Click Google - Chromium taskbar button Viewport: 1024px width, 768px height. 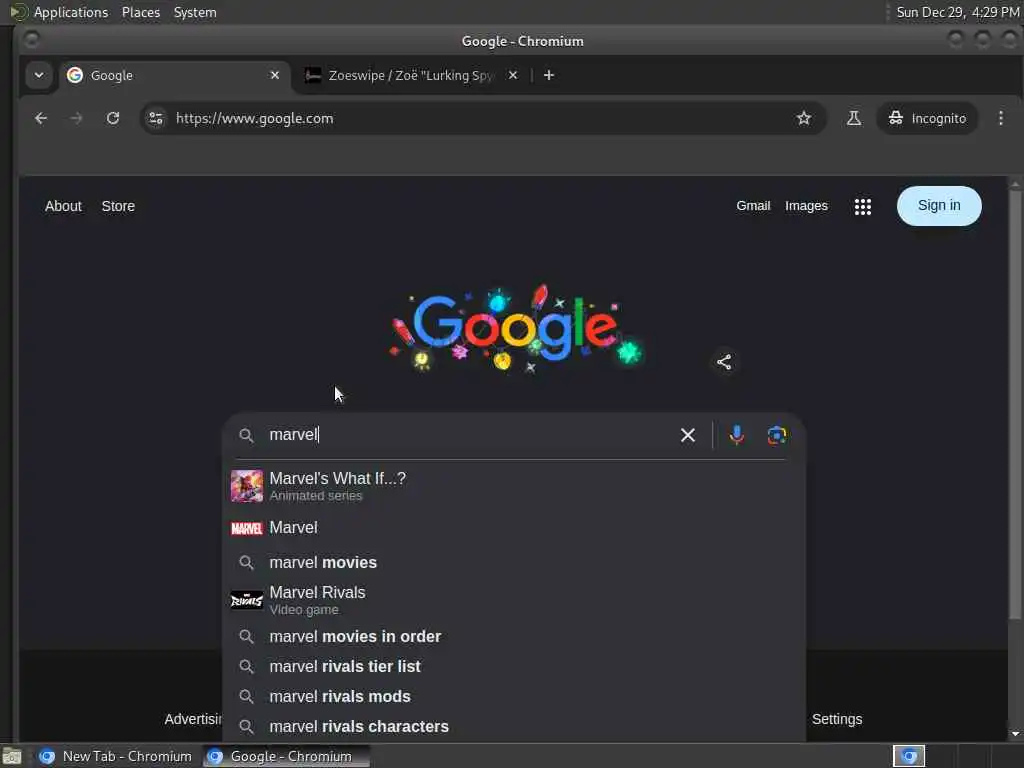click(x=287, y=756)
